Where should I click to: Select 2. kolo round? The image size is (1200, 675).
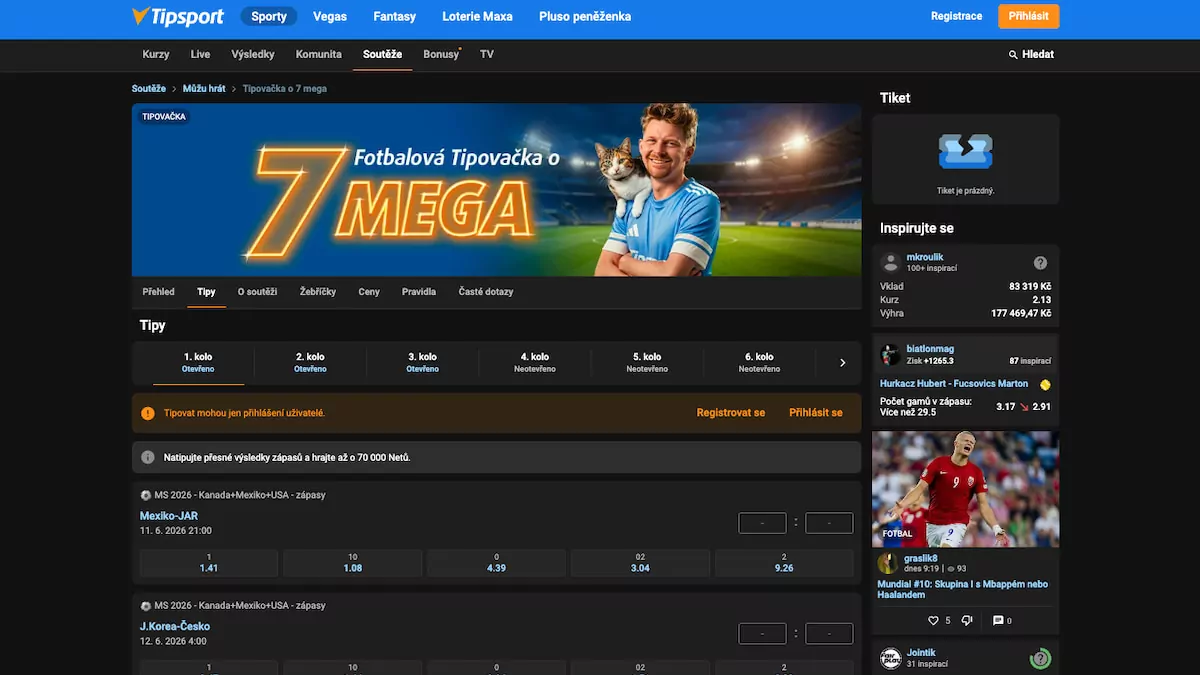point(310,362)
